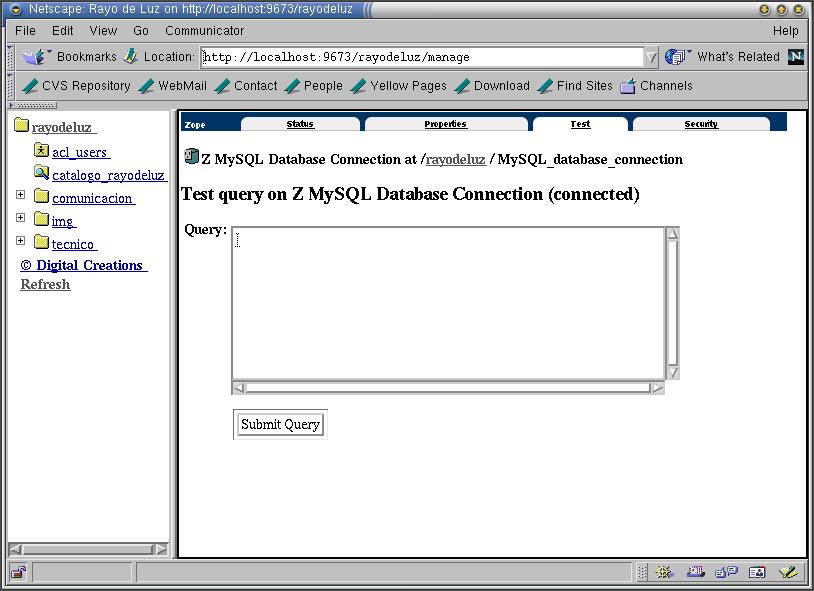The width and height of the screenshot is (814, 591).
Task: Open the Channels toolbar folder
Action: point(657,86)
